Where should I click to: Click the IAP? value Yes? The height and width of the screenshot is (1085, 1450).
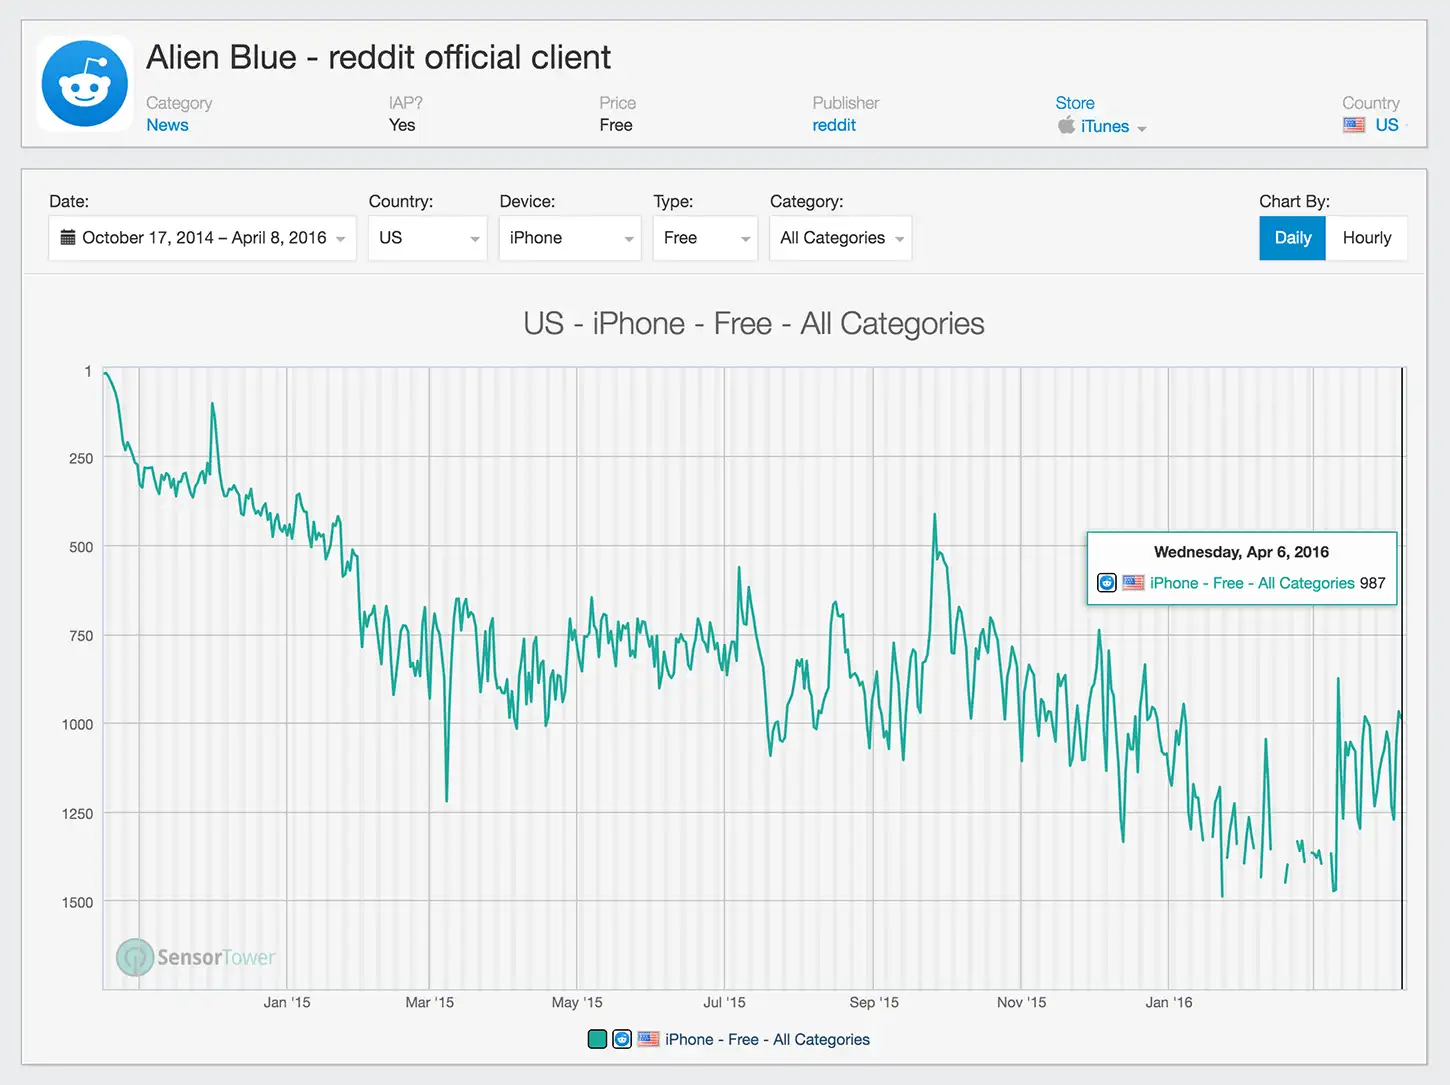click(x=402, y=125)
